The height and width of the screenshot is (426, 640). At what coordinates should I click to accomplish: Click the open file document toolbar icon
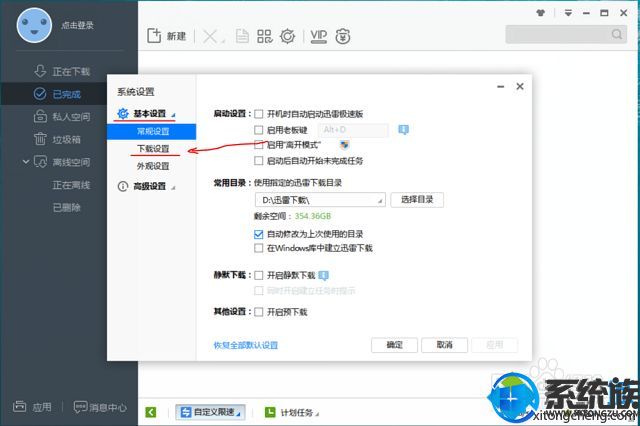point(242,36)
